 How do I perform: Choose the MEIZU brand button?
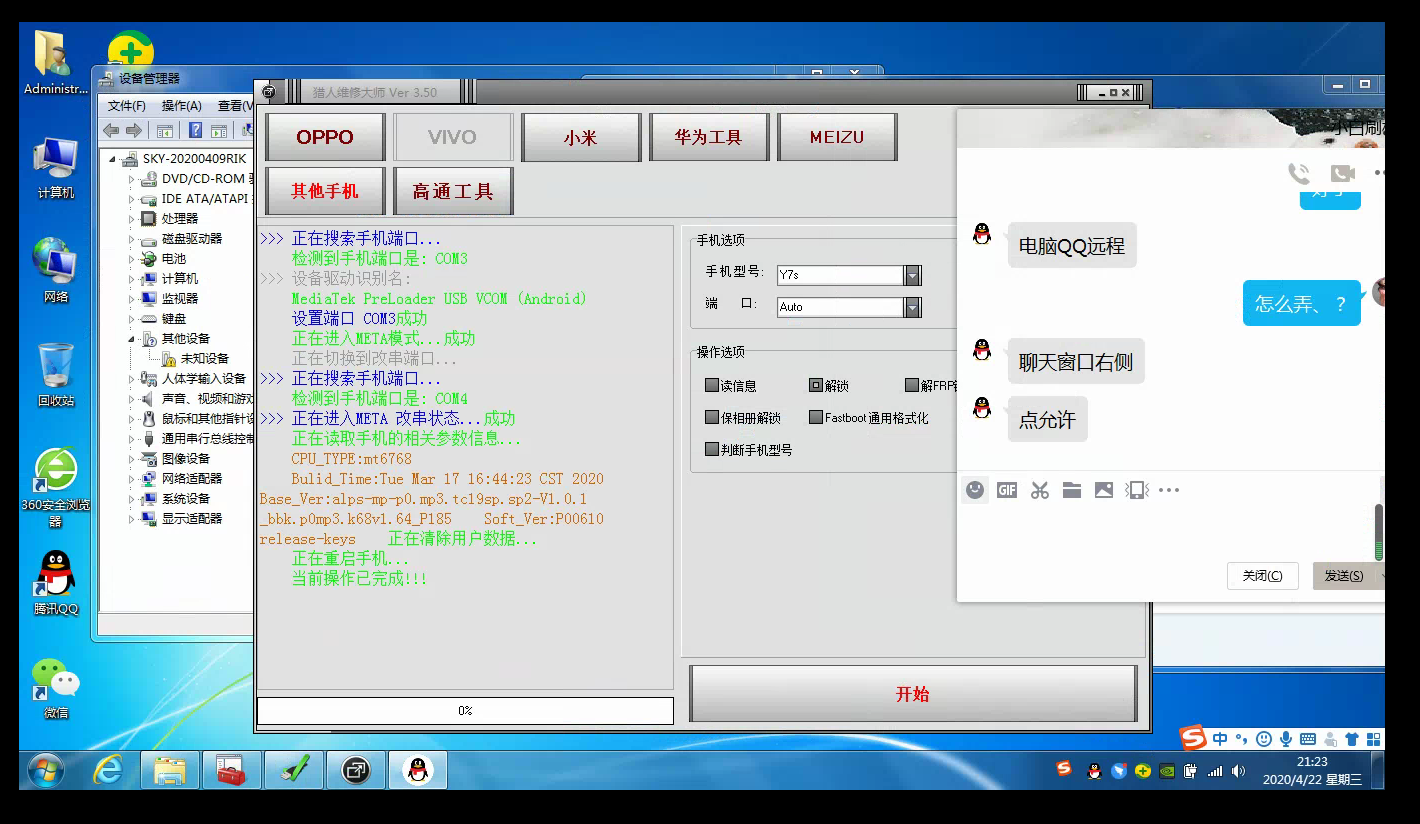[836, 137]
